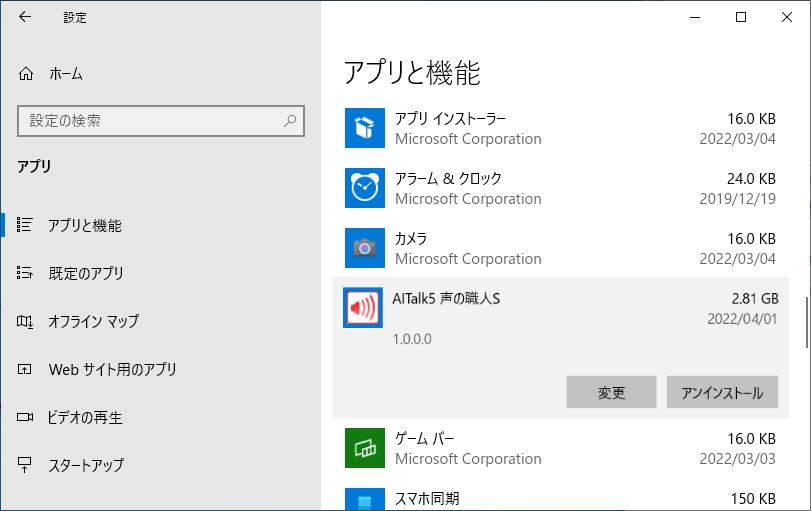The width and height of the screenshot is (811, 511).
Task: Click アンインストール to uninstall AITalk5
Action: click(722, 392)
